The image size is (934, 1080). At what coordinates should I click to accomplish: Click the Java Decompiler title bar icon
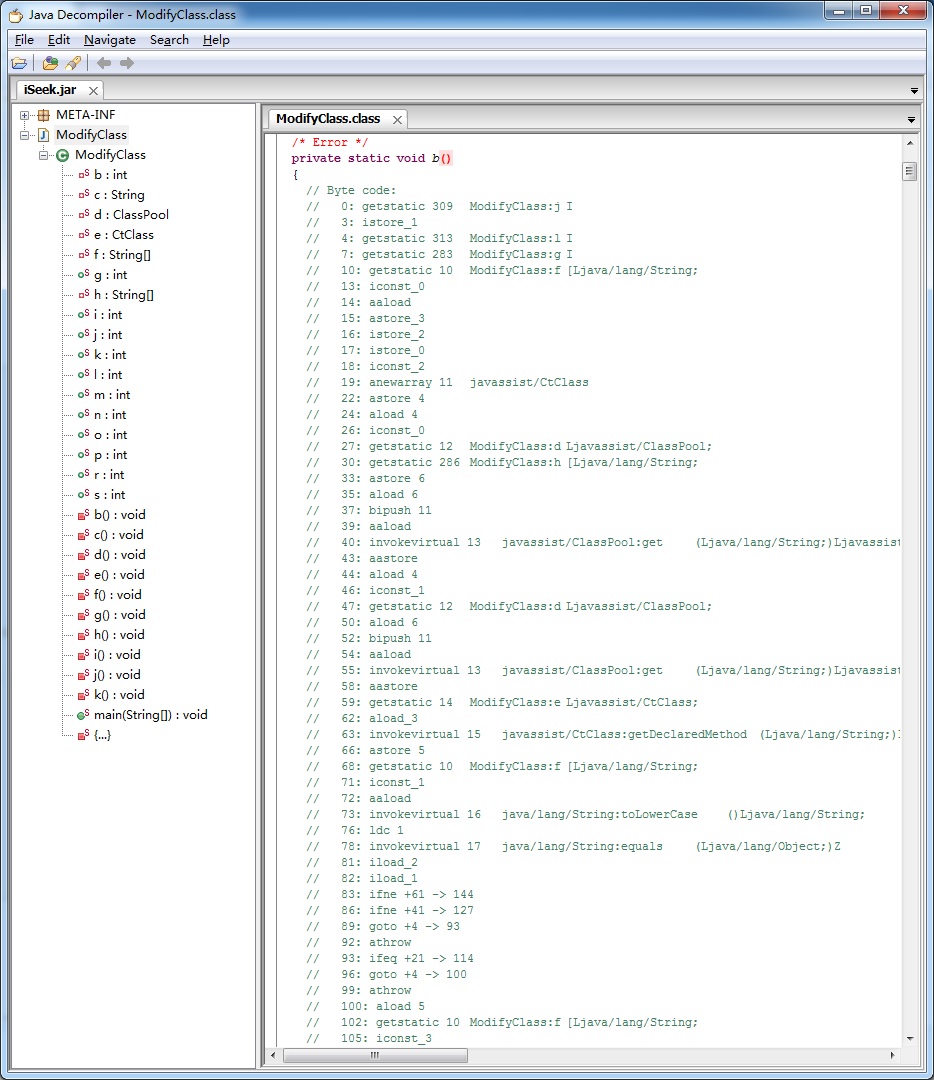15,14
